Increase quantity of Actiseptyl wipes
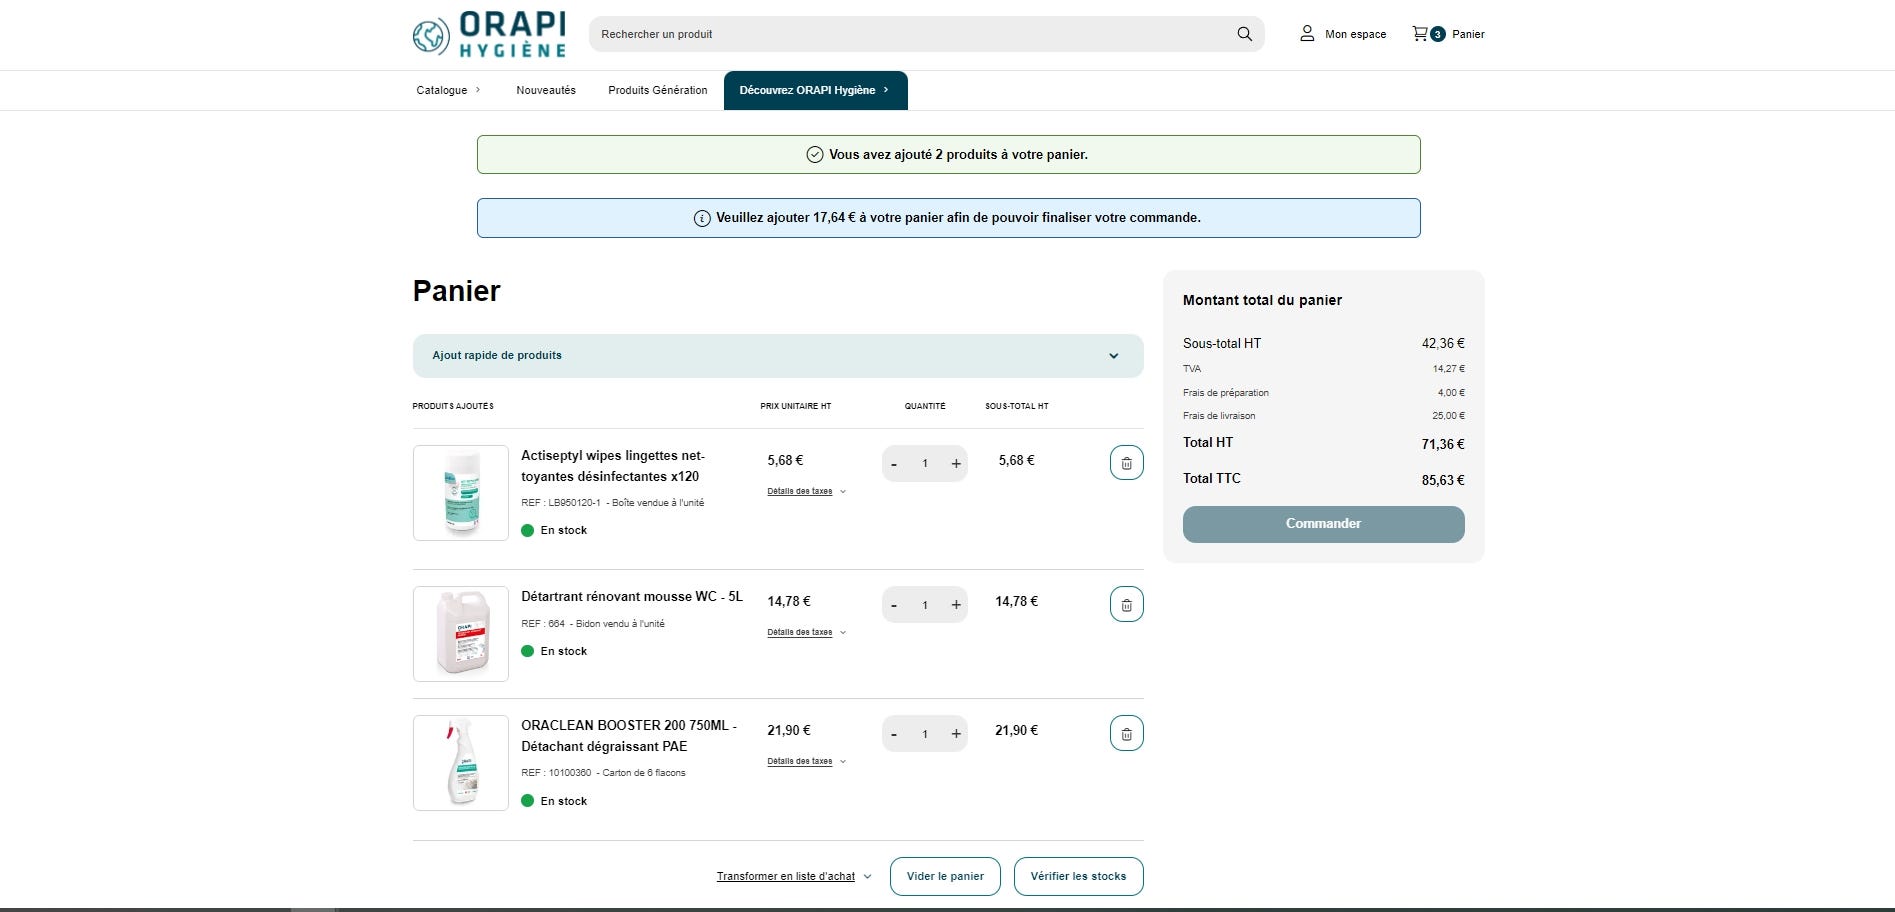Image resolution: width=1895 pixels, height=912 pixels. click(956, 464)
